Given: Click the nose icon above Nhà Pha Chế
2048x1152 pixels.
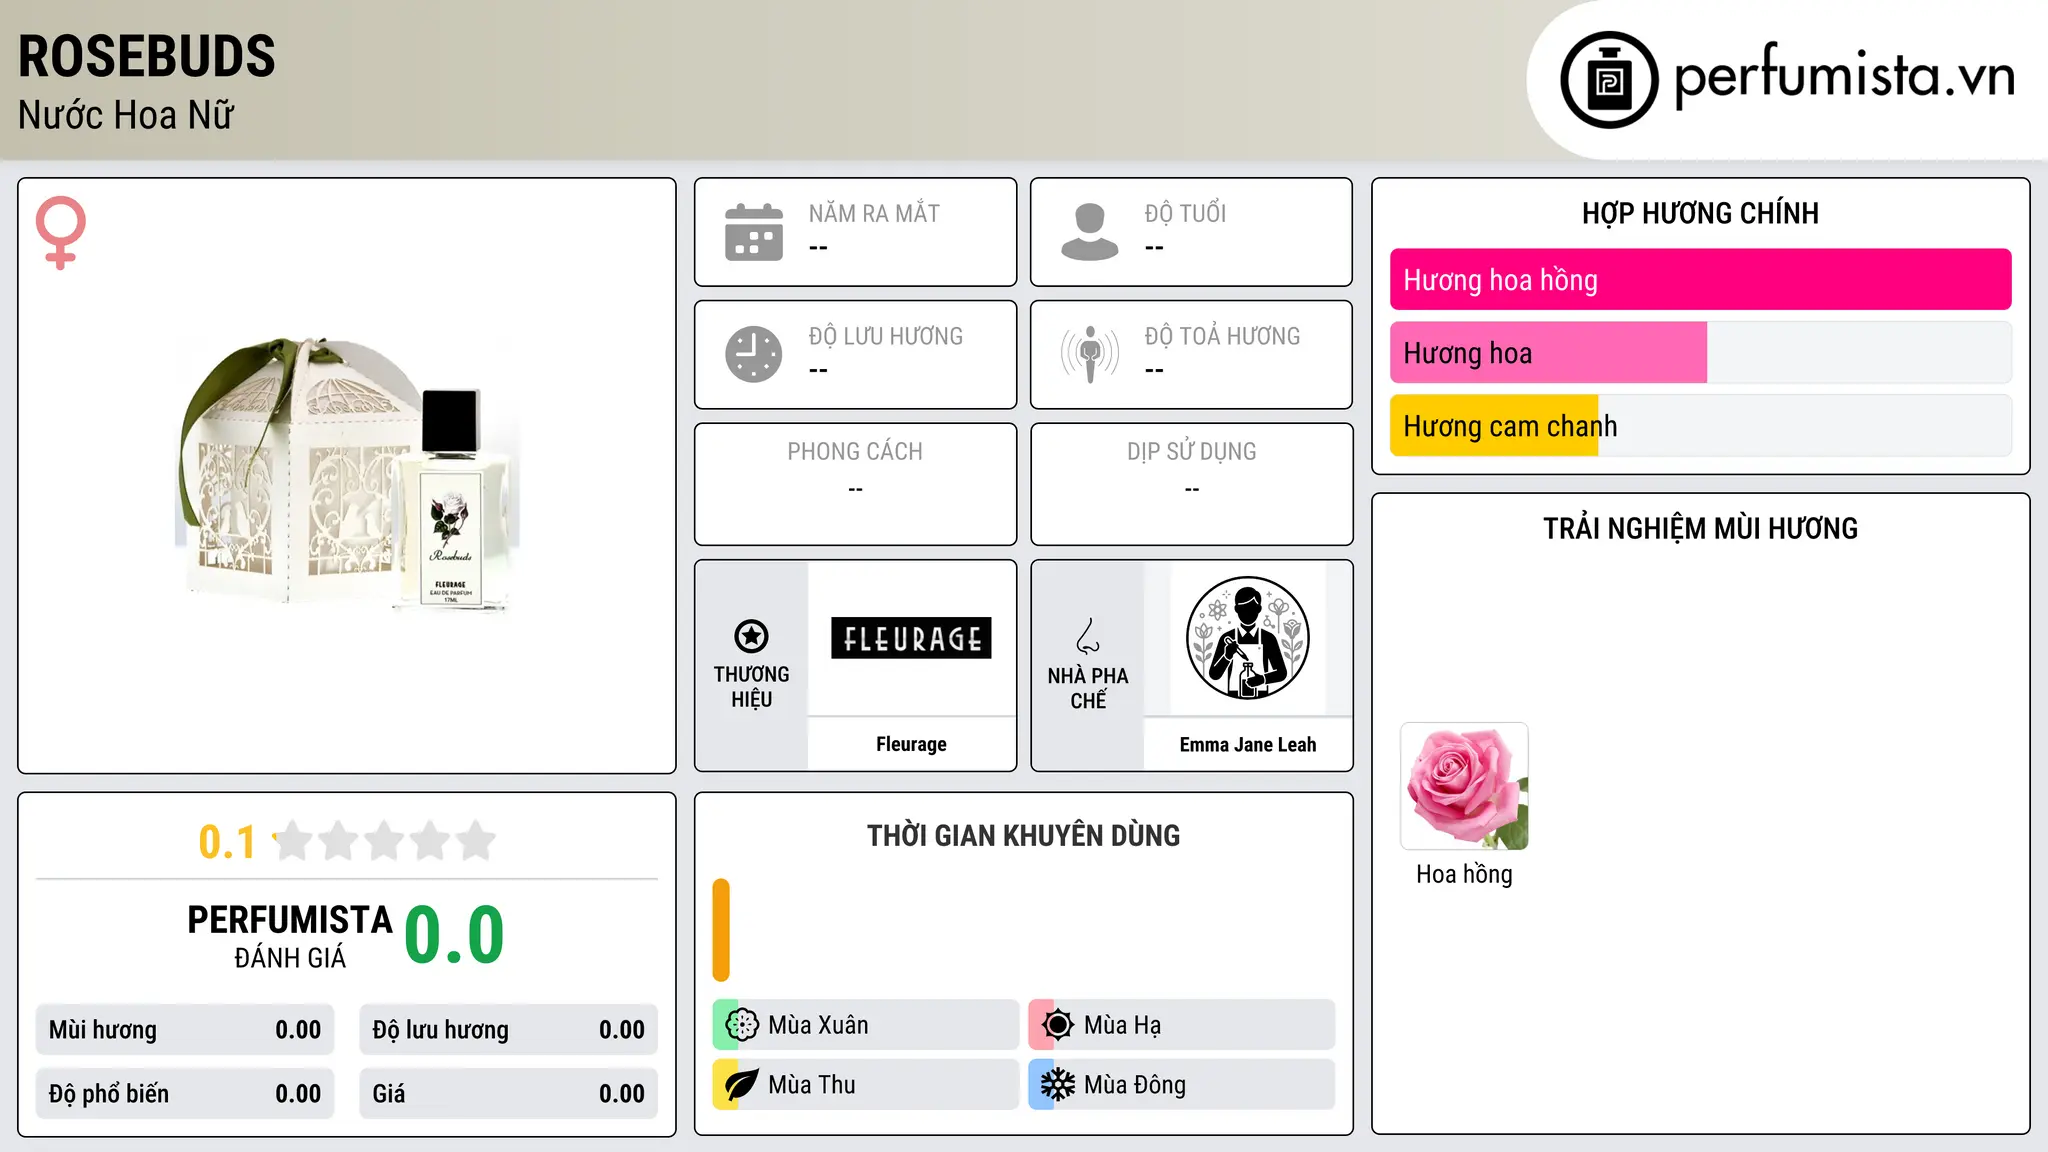Looking at the screenshot, I should tap(1088, 636).
